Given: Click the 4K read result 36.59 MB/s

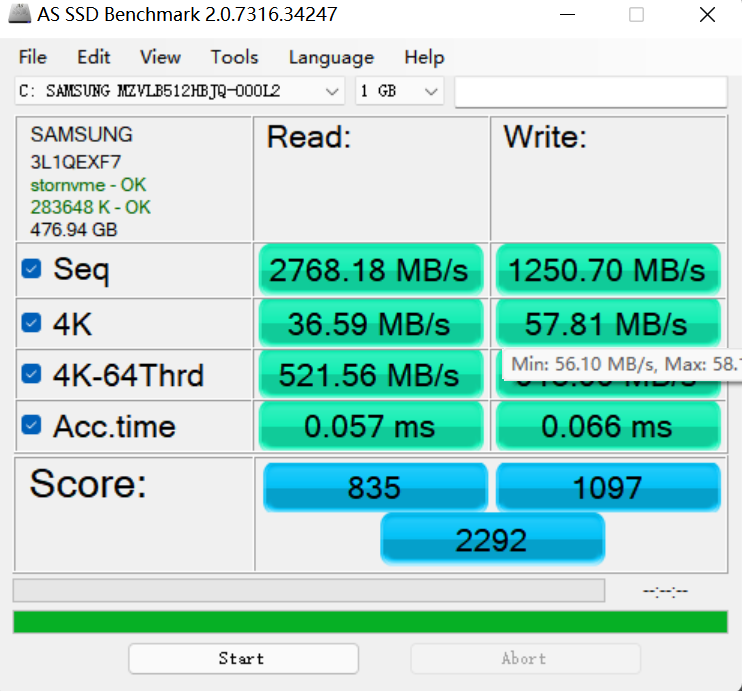Looking at the screenshot, I should (x=371, y=324).
